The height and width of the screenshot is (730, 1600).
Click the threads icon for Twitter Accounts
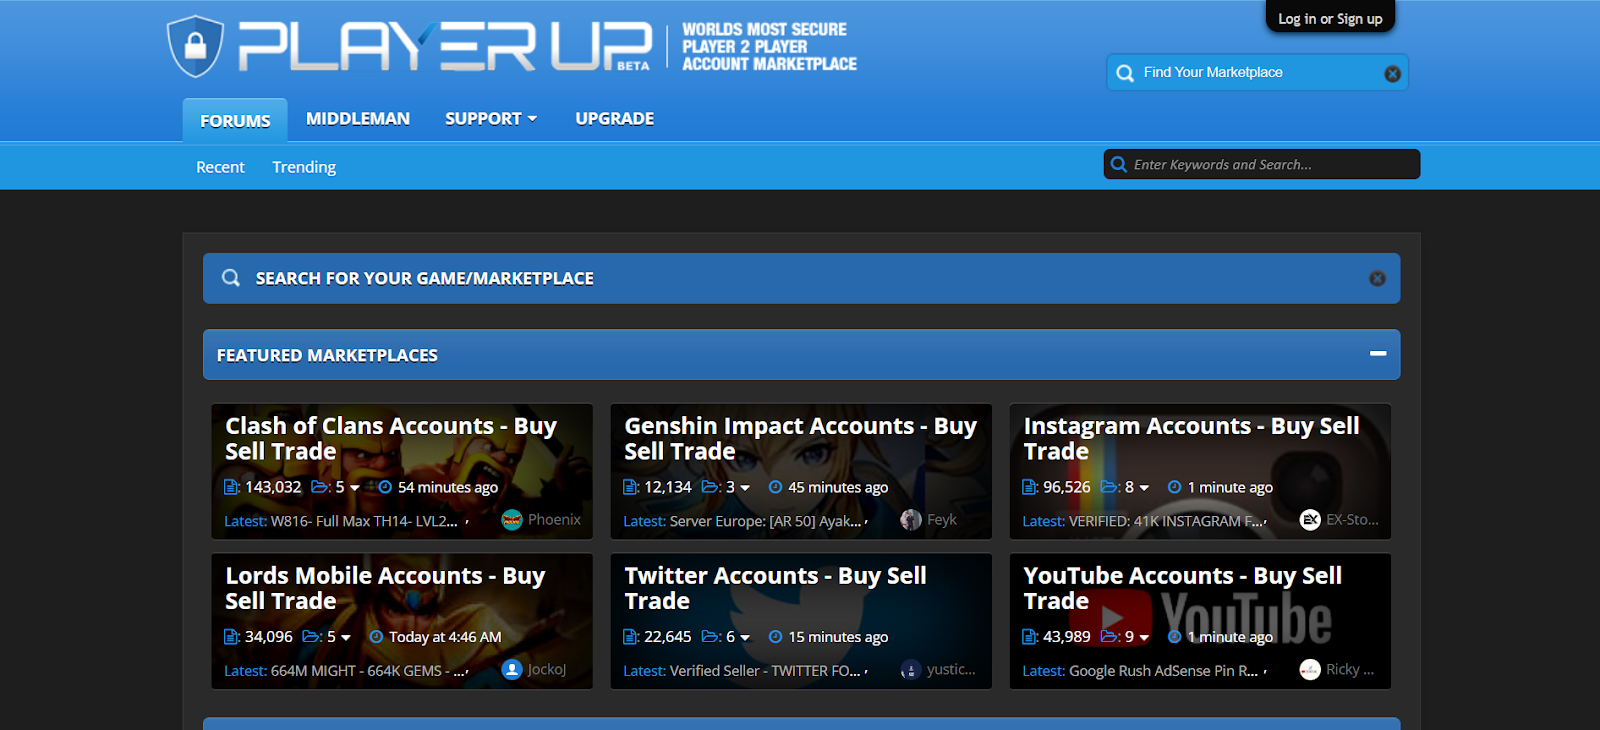point(630,637)
